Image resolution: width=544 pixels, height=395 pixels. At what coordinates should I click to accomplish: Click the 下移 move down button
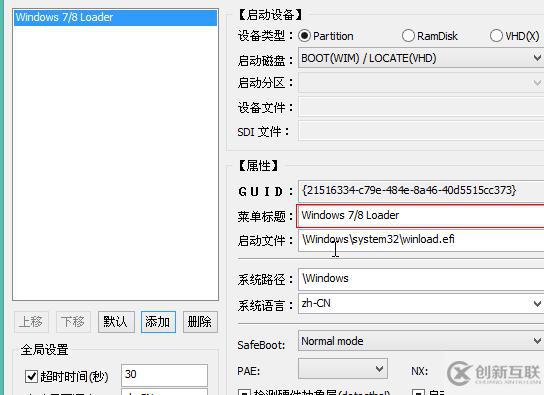(73, 322)
